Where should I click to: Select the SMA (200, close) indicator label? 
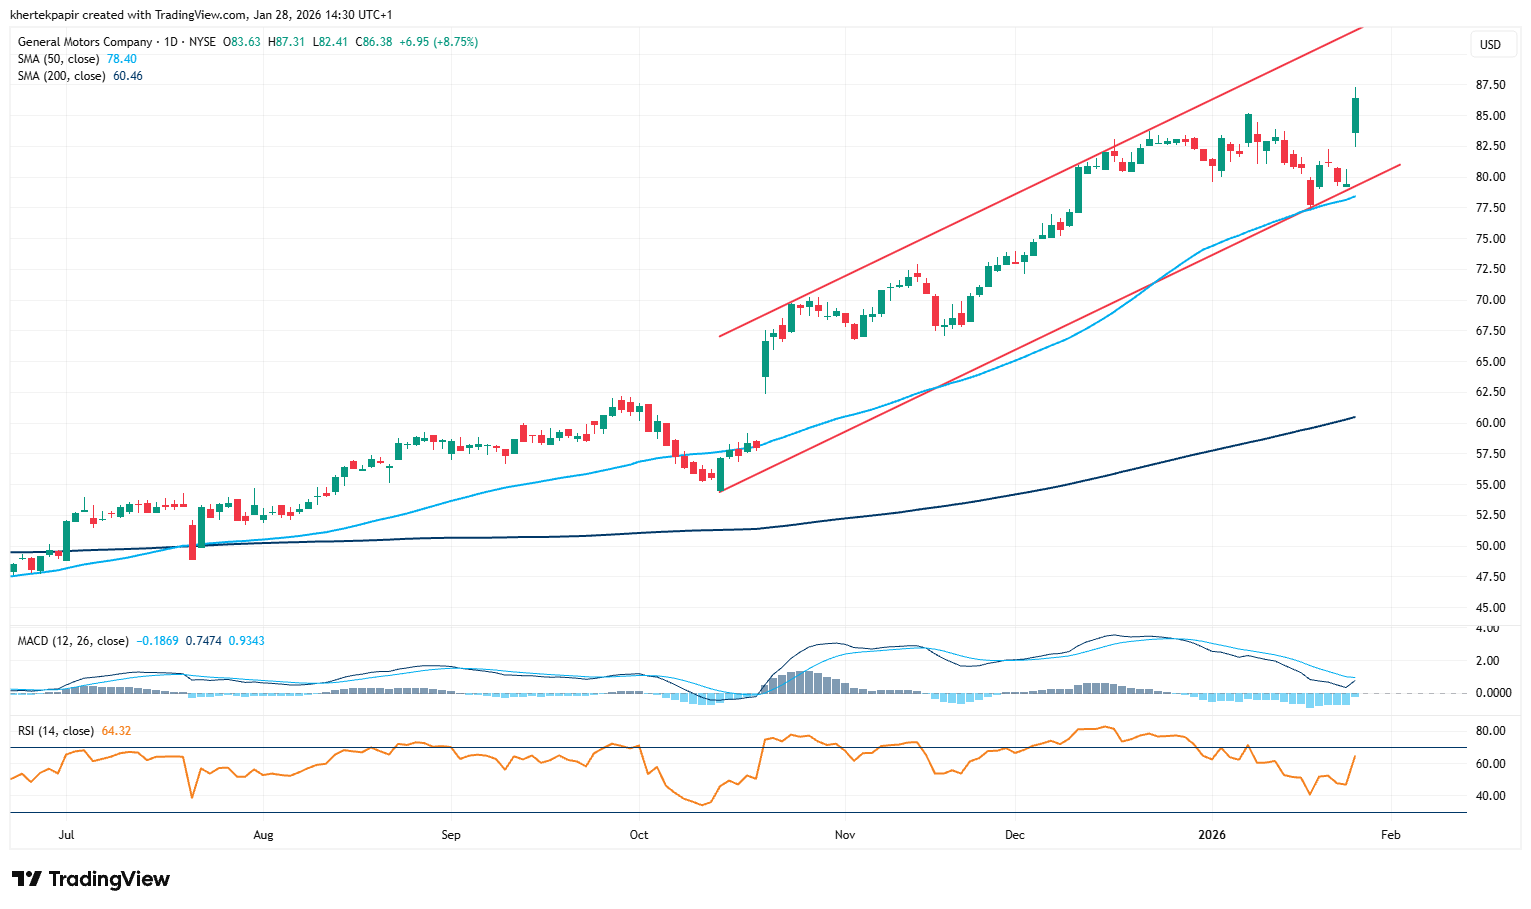coord(61,76)
